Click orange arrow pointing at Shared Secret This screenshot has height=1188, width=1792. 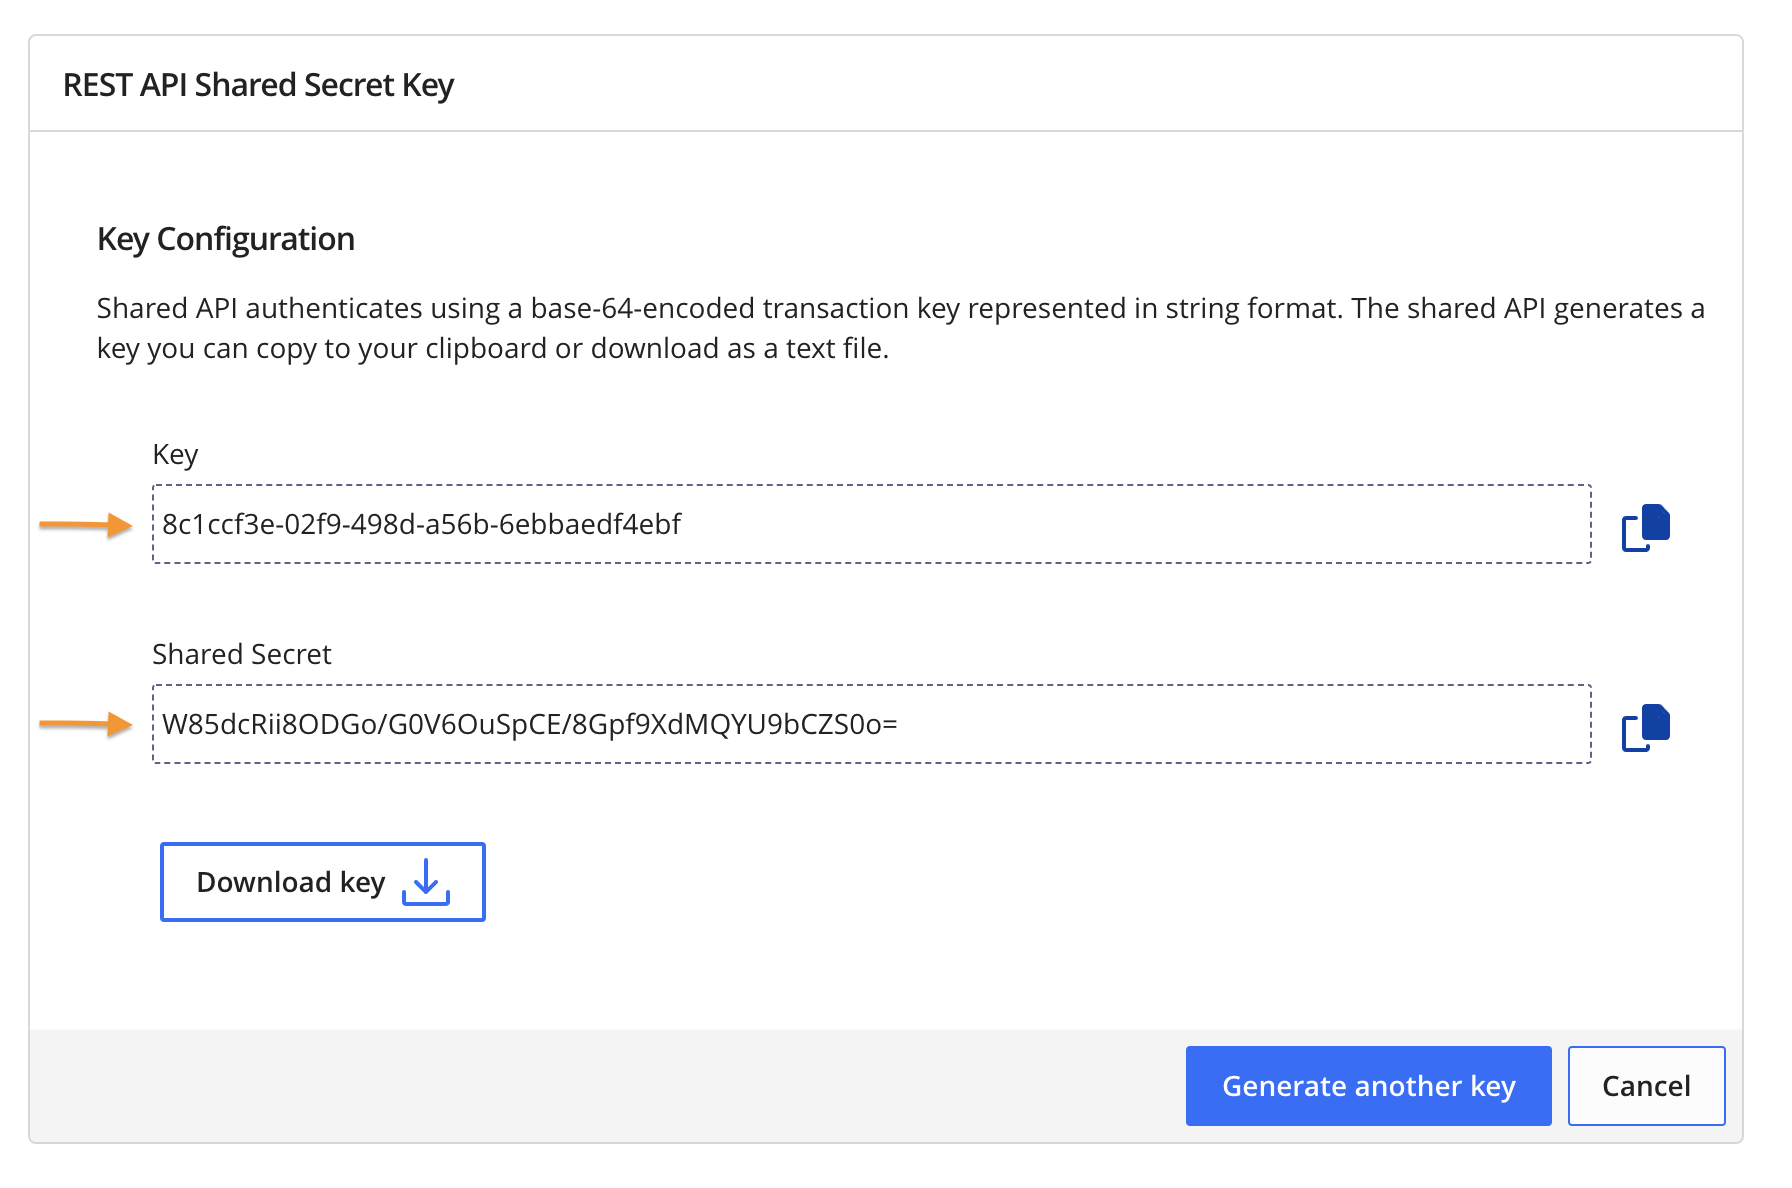point(86,724)
